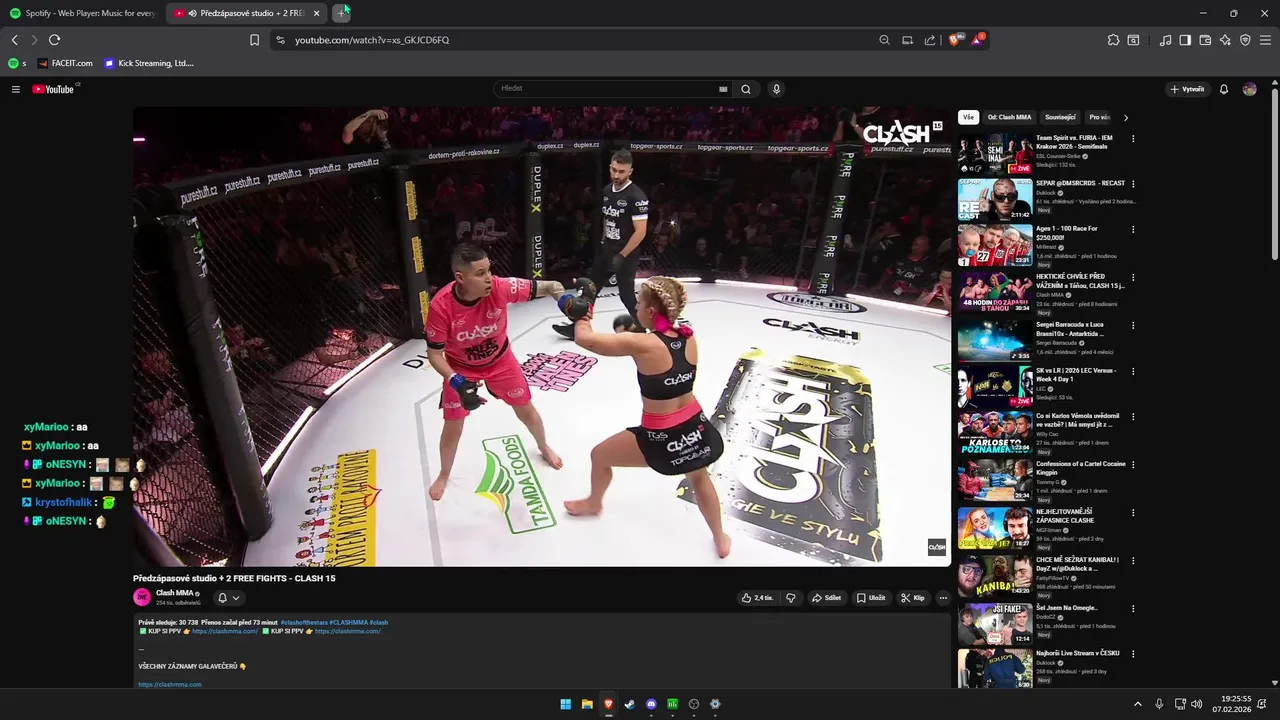Open the YouTube account avatar menu
Viewport: 1280px width, 720px height.
[x=1250, y=89]
